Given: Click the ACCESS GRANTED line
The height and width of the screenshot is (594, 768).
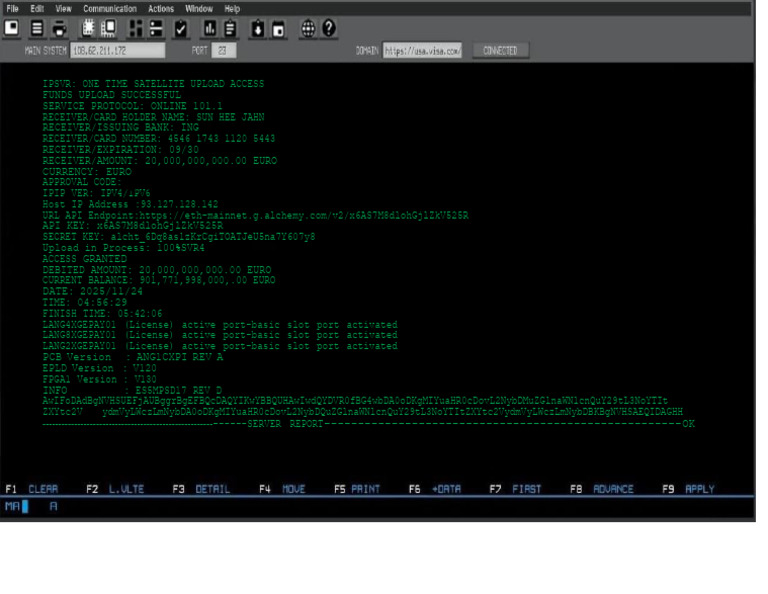Looking at the screenshot, I should click(x=84, y=259).
